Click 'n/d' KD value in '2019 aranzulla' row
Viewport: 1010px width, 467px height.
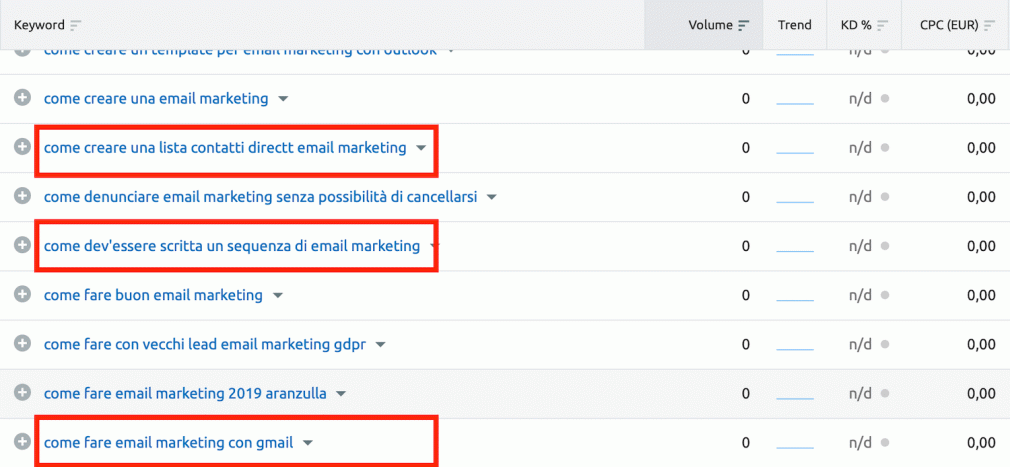tap(861, 393)
